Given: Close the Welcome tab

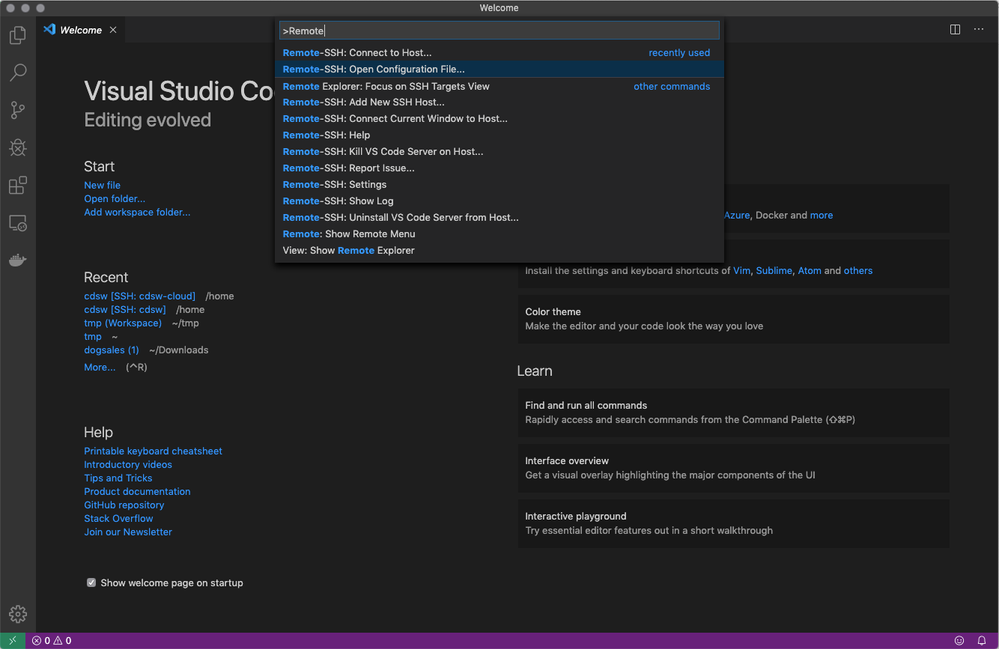Looking at the screenshot, I should pos(113,30).
